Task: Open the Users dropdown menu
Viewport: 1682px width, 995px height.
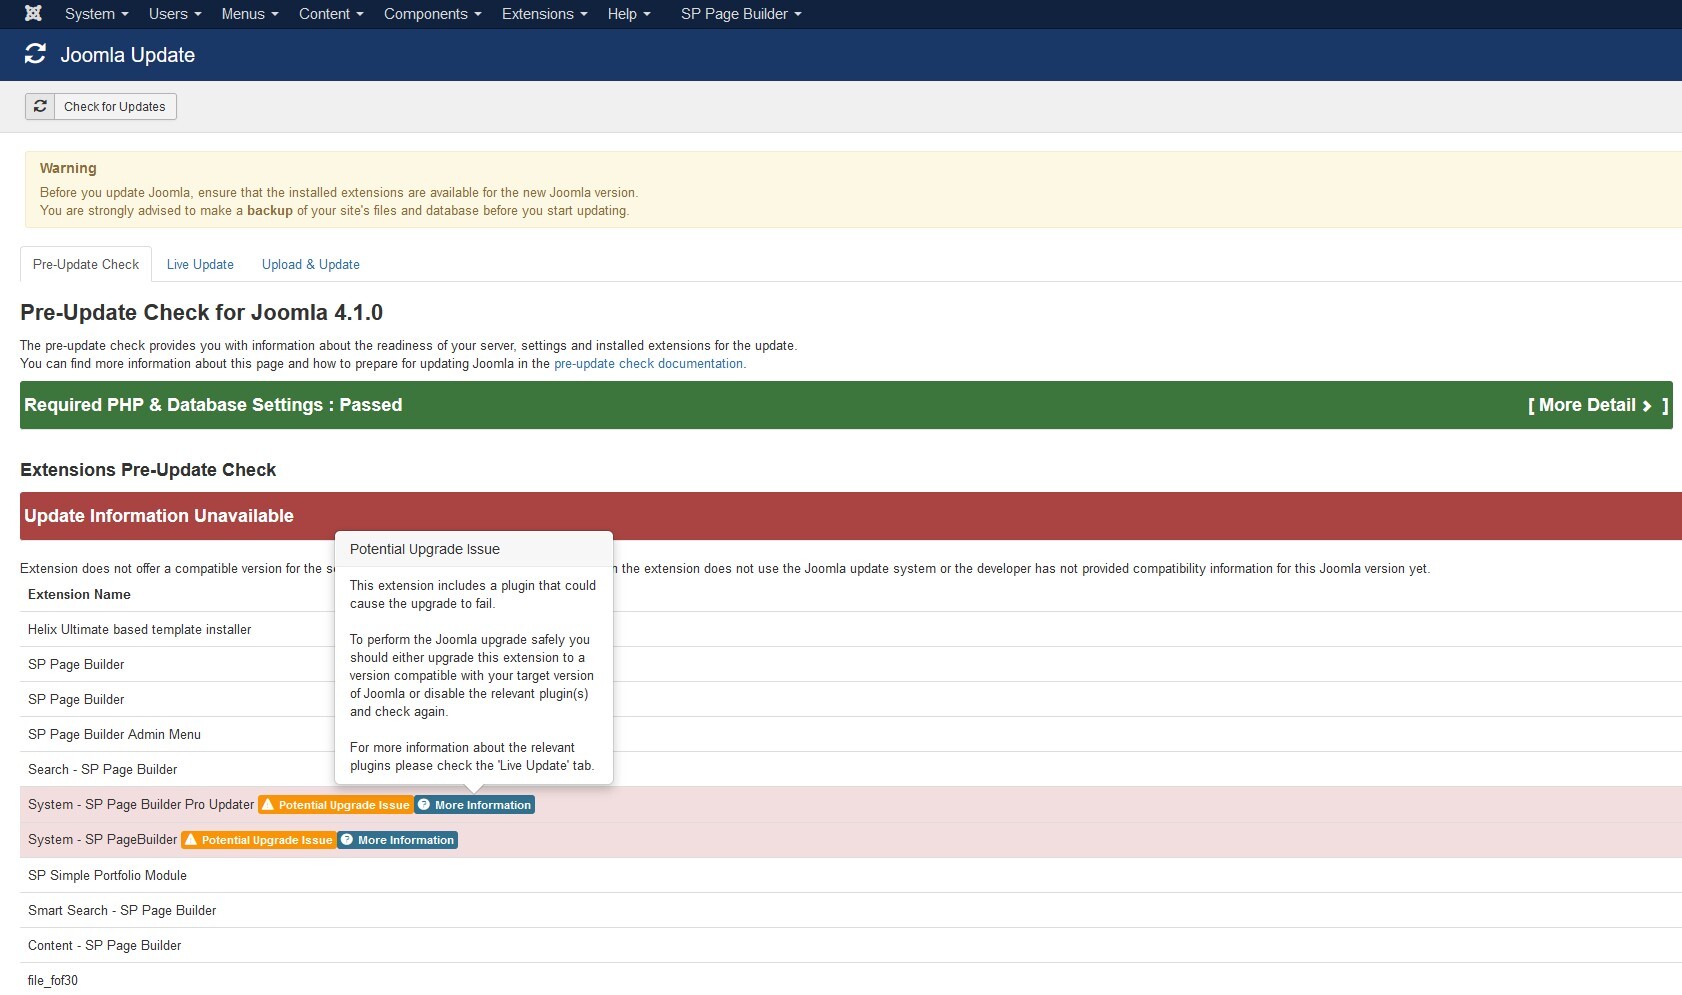Action: tap(175, 14)
